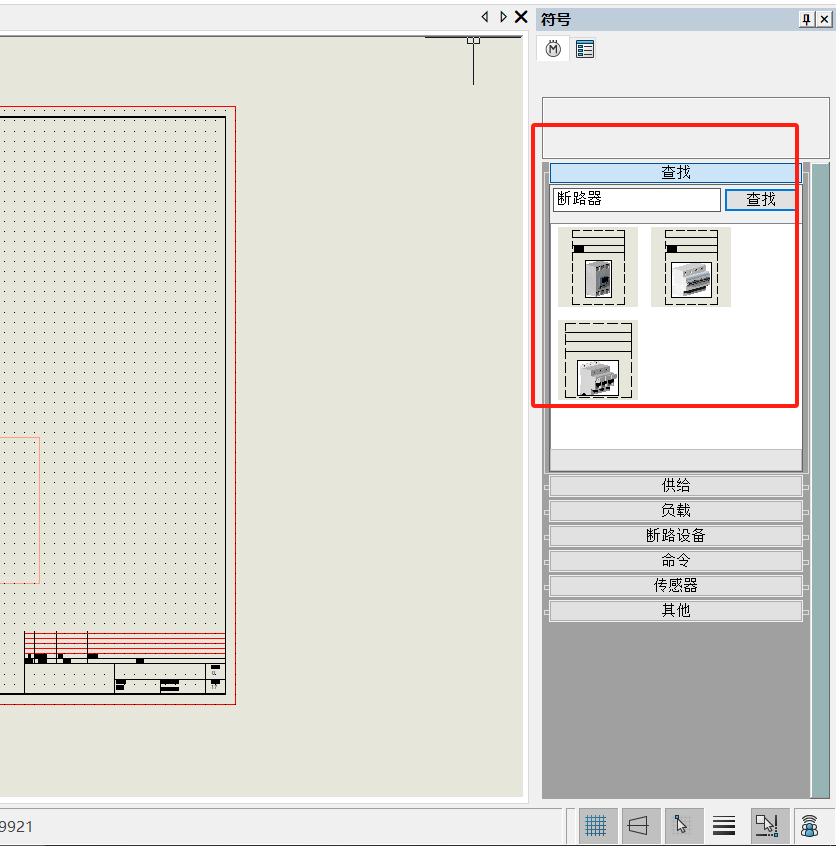836x846 pixels.
Task: Toggle line weight display icon
Action: [x=724, y=825]
